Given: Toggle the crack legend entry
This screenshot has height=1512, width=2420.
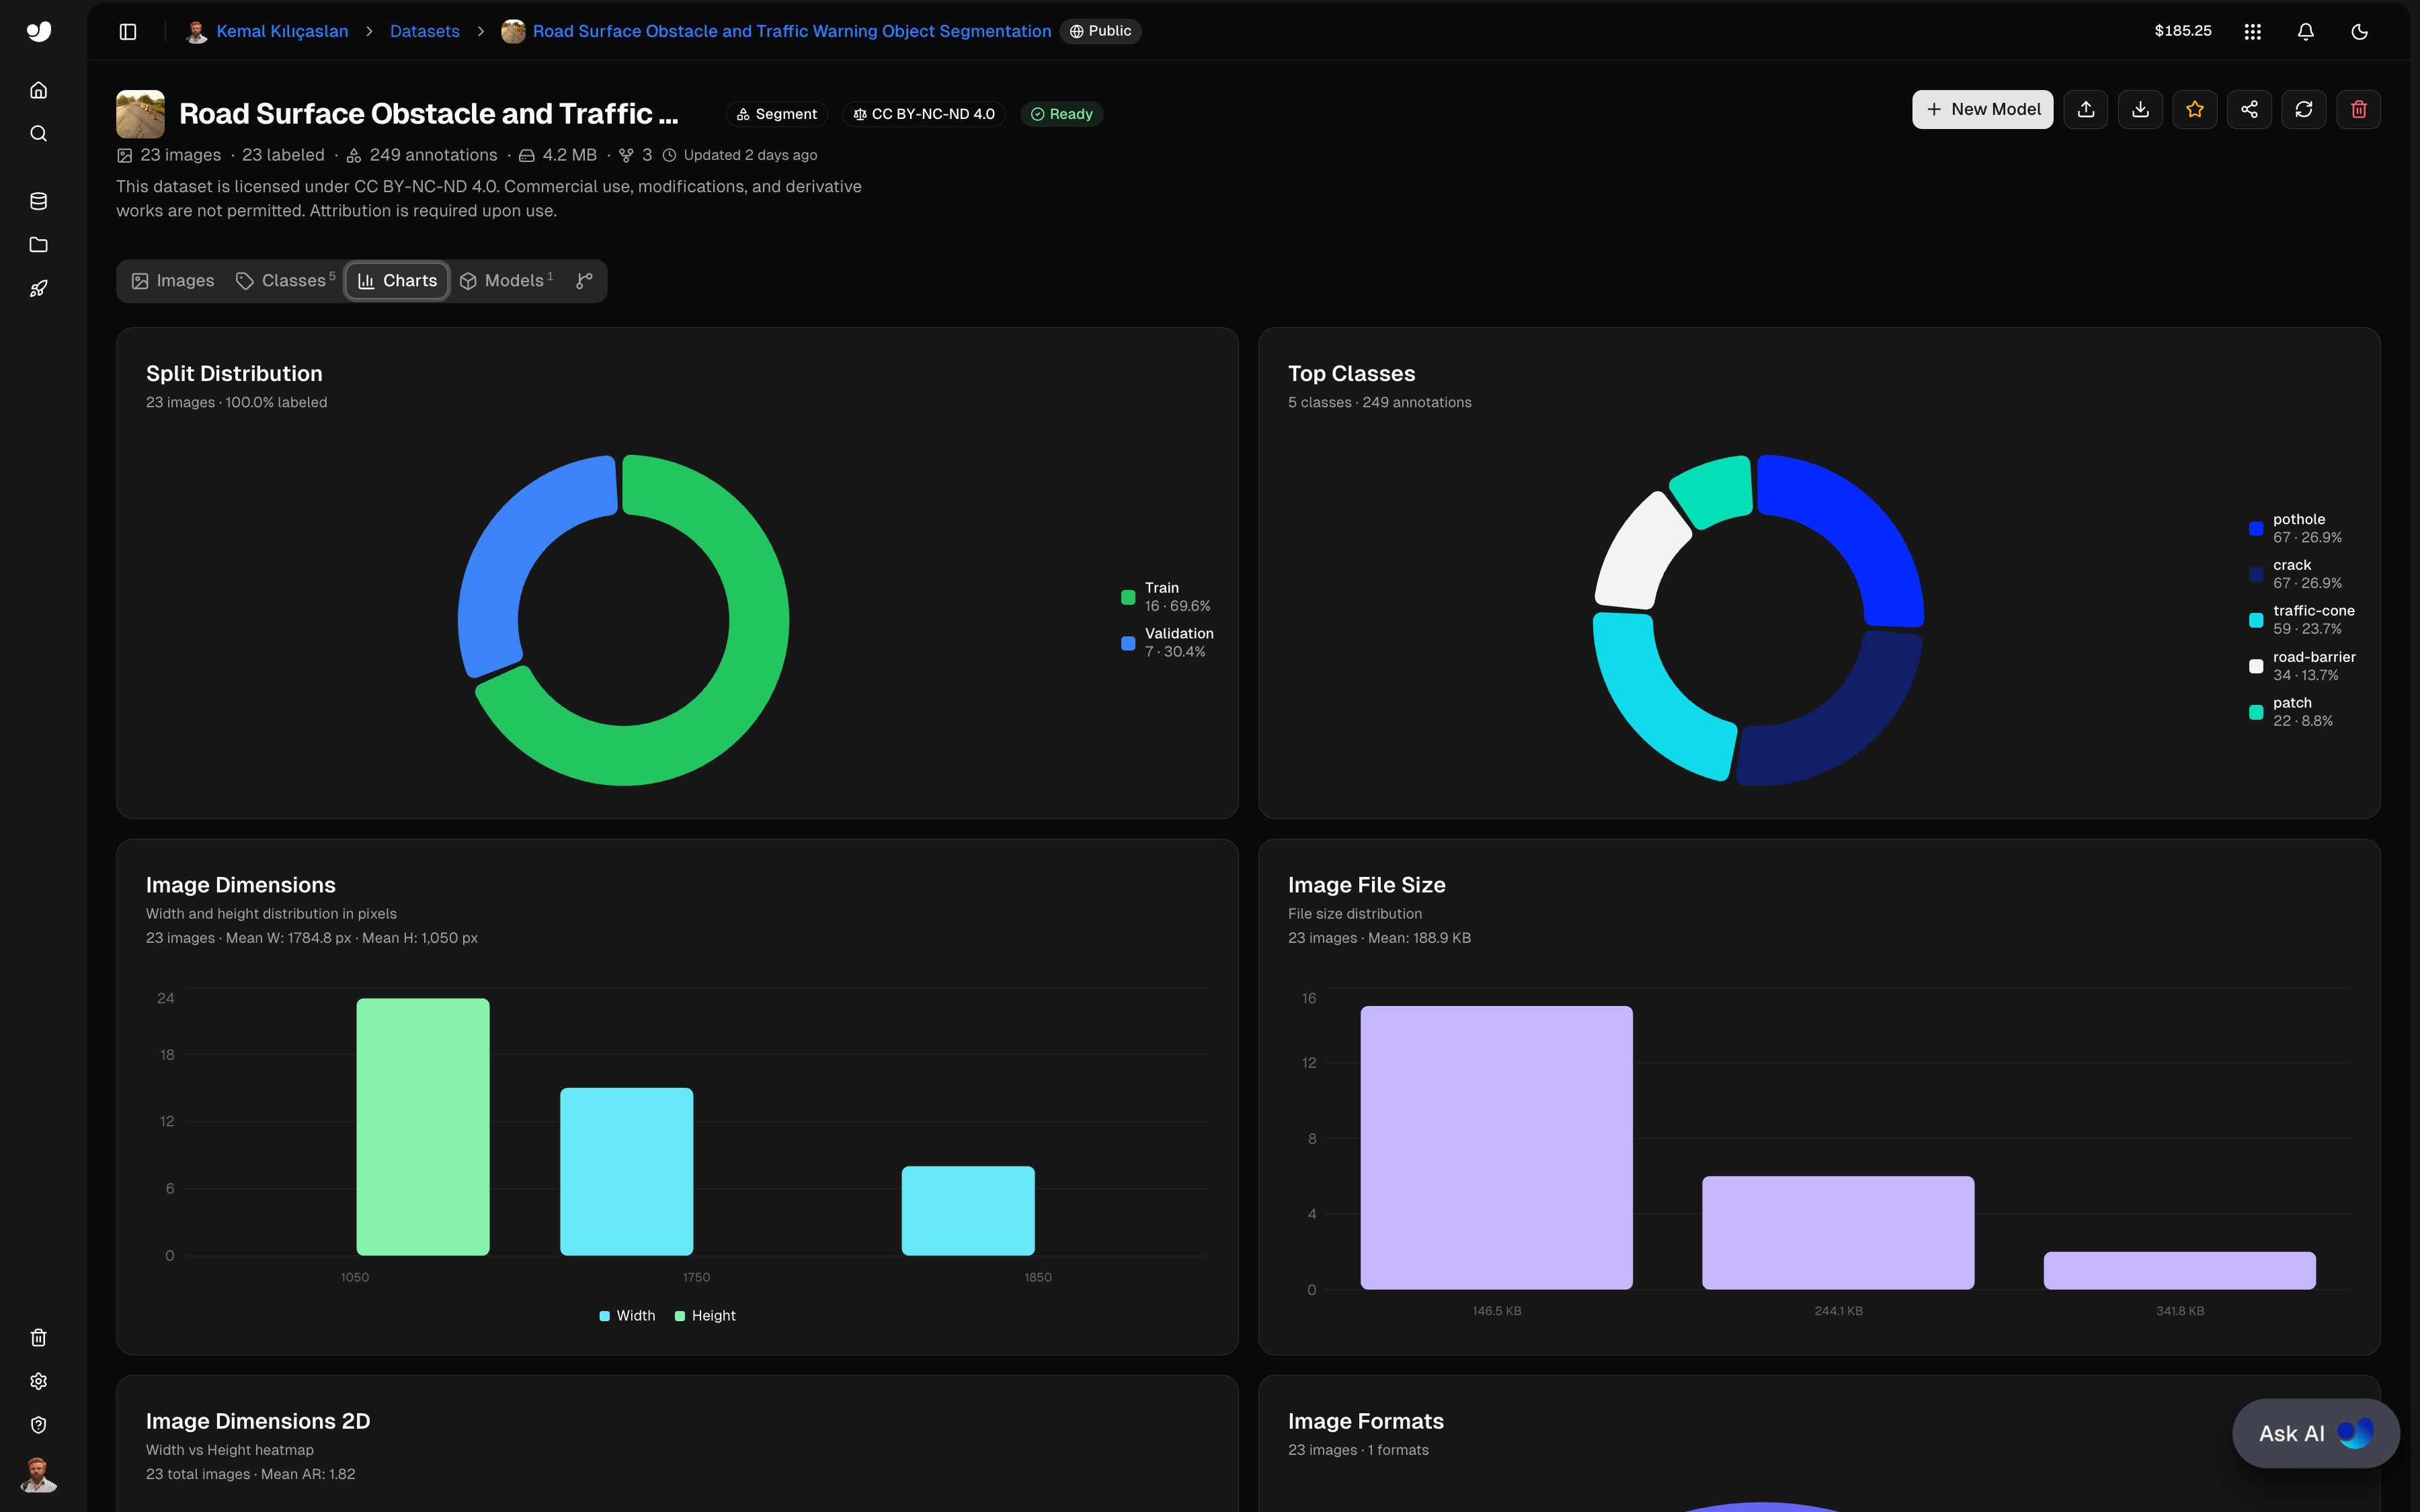Looking at the screenshot, I should (x=2295, y=574).
